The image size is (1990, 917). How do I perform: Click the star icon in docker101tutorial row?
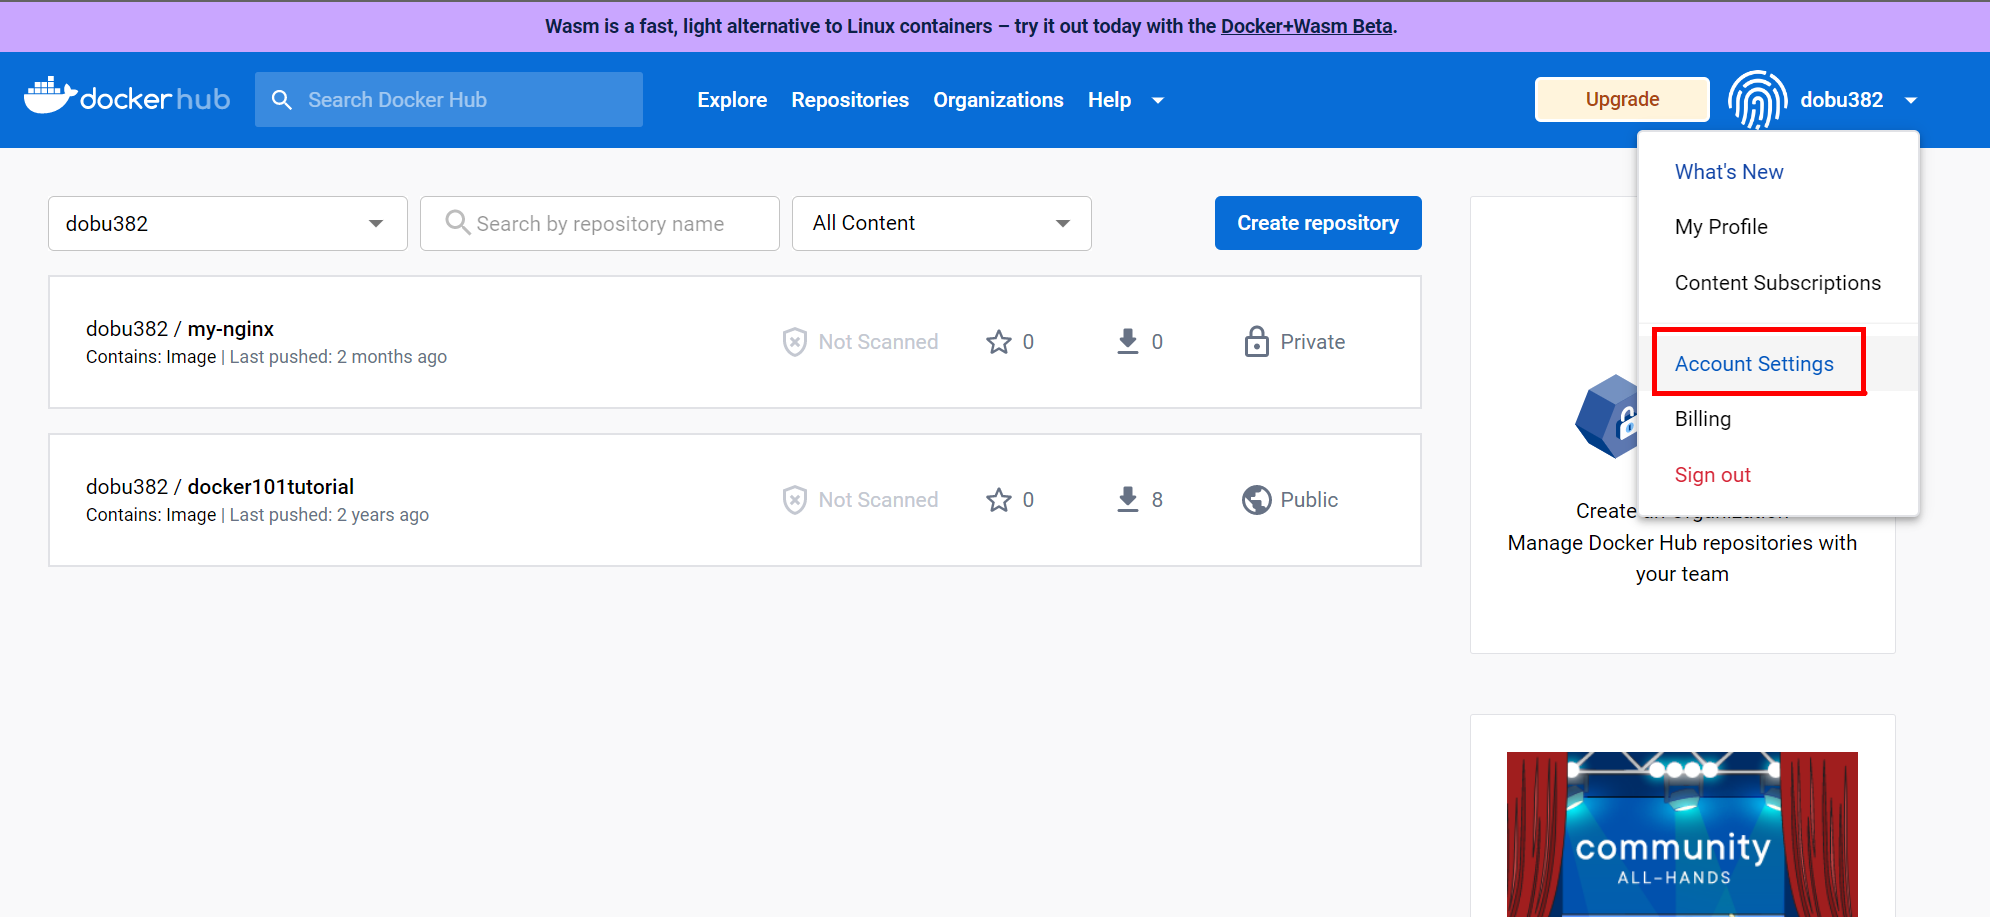point(999,500)
